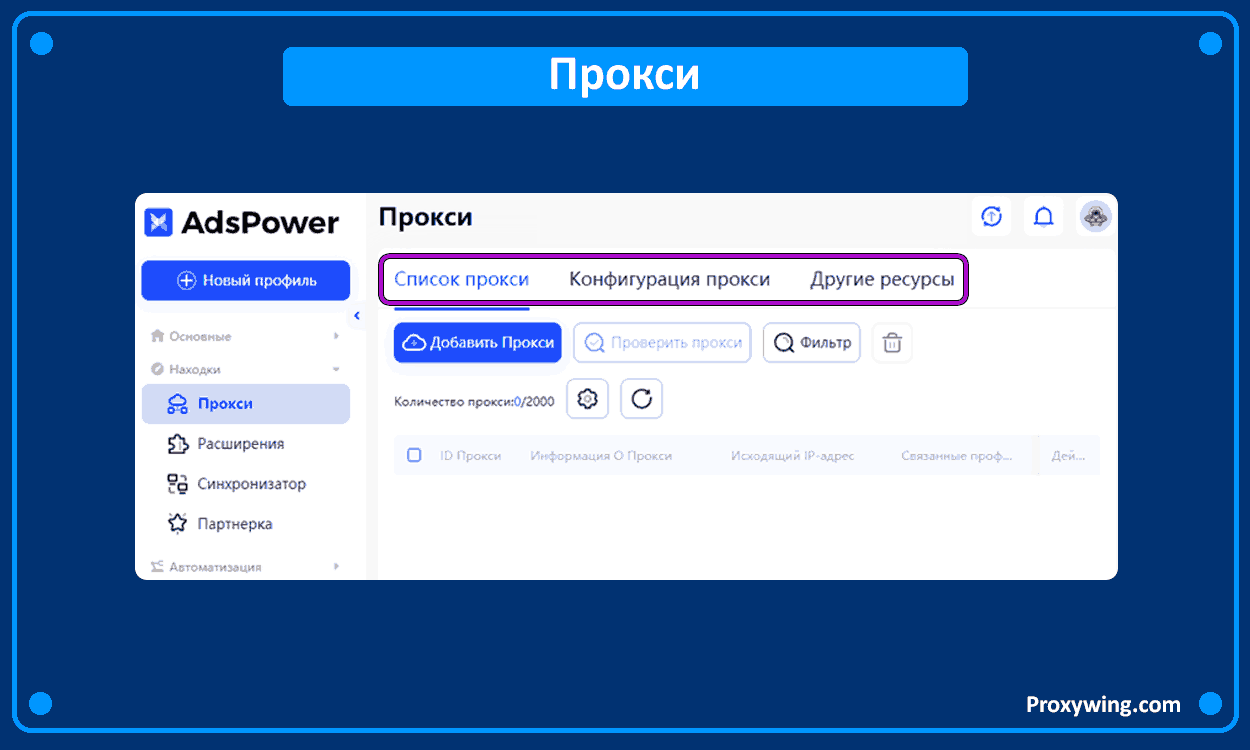
Task: Open the notifications bell
Action: 1043,216
